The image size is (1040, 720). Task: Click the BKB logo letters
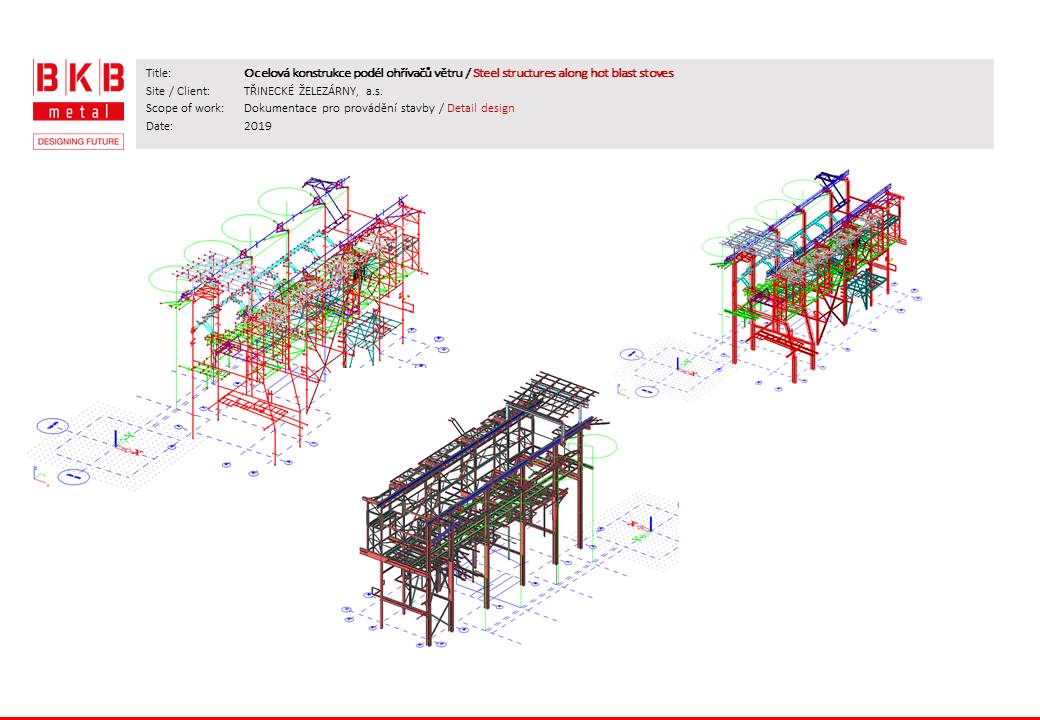pyautogui.click(x=79, y=79)
